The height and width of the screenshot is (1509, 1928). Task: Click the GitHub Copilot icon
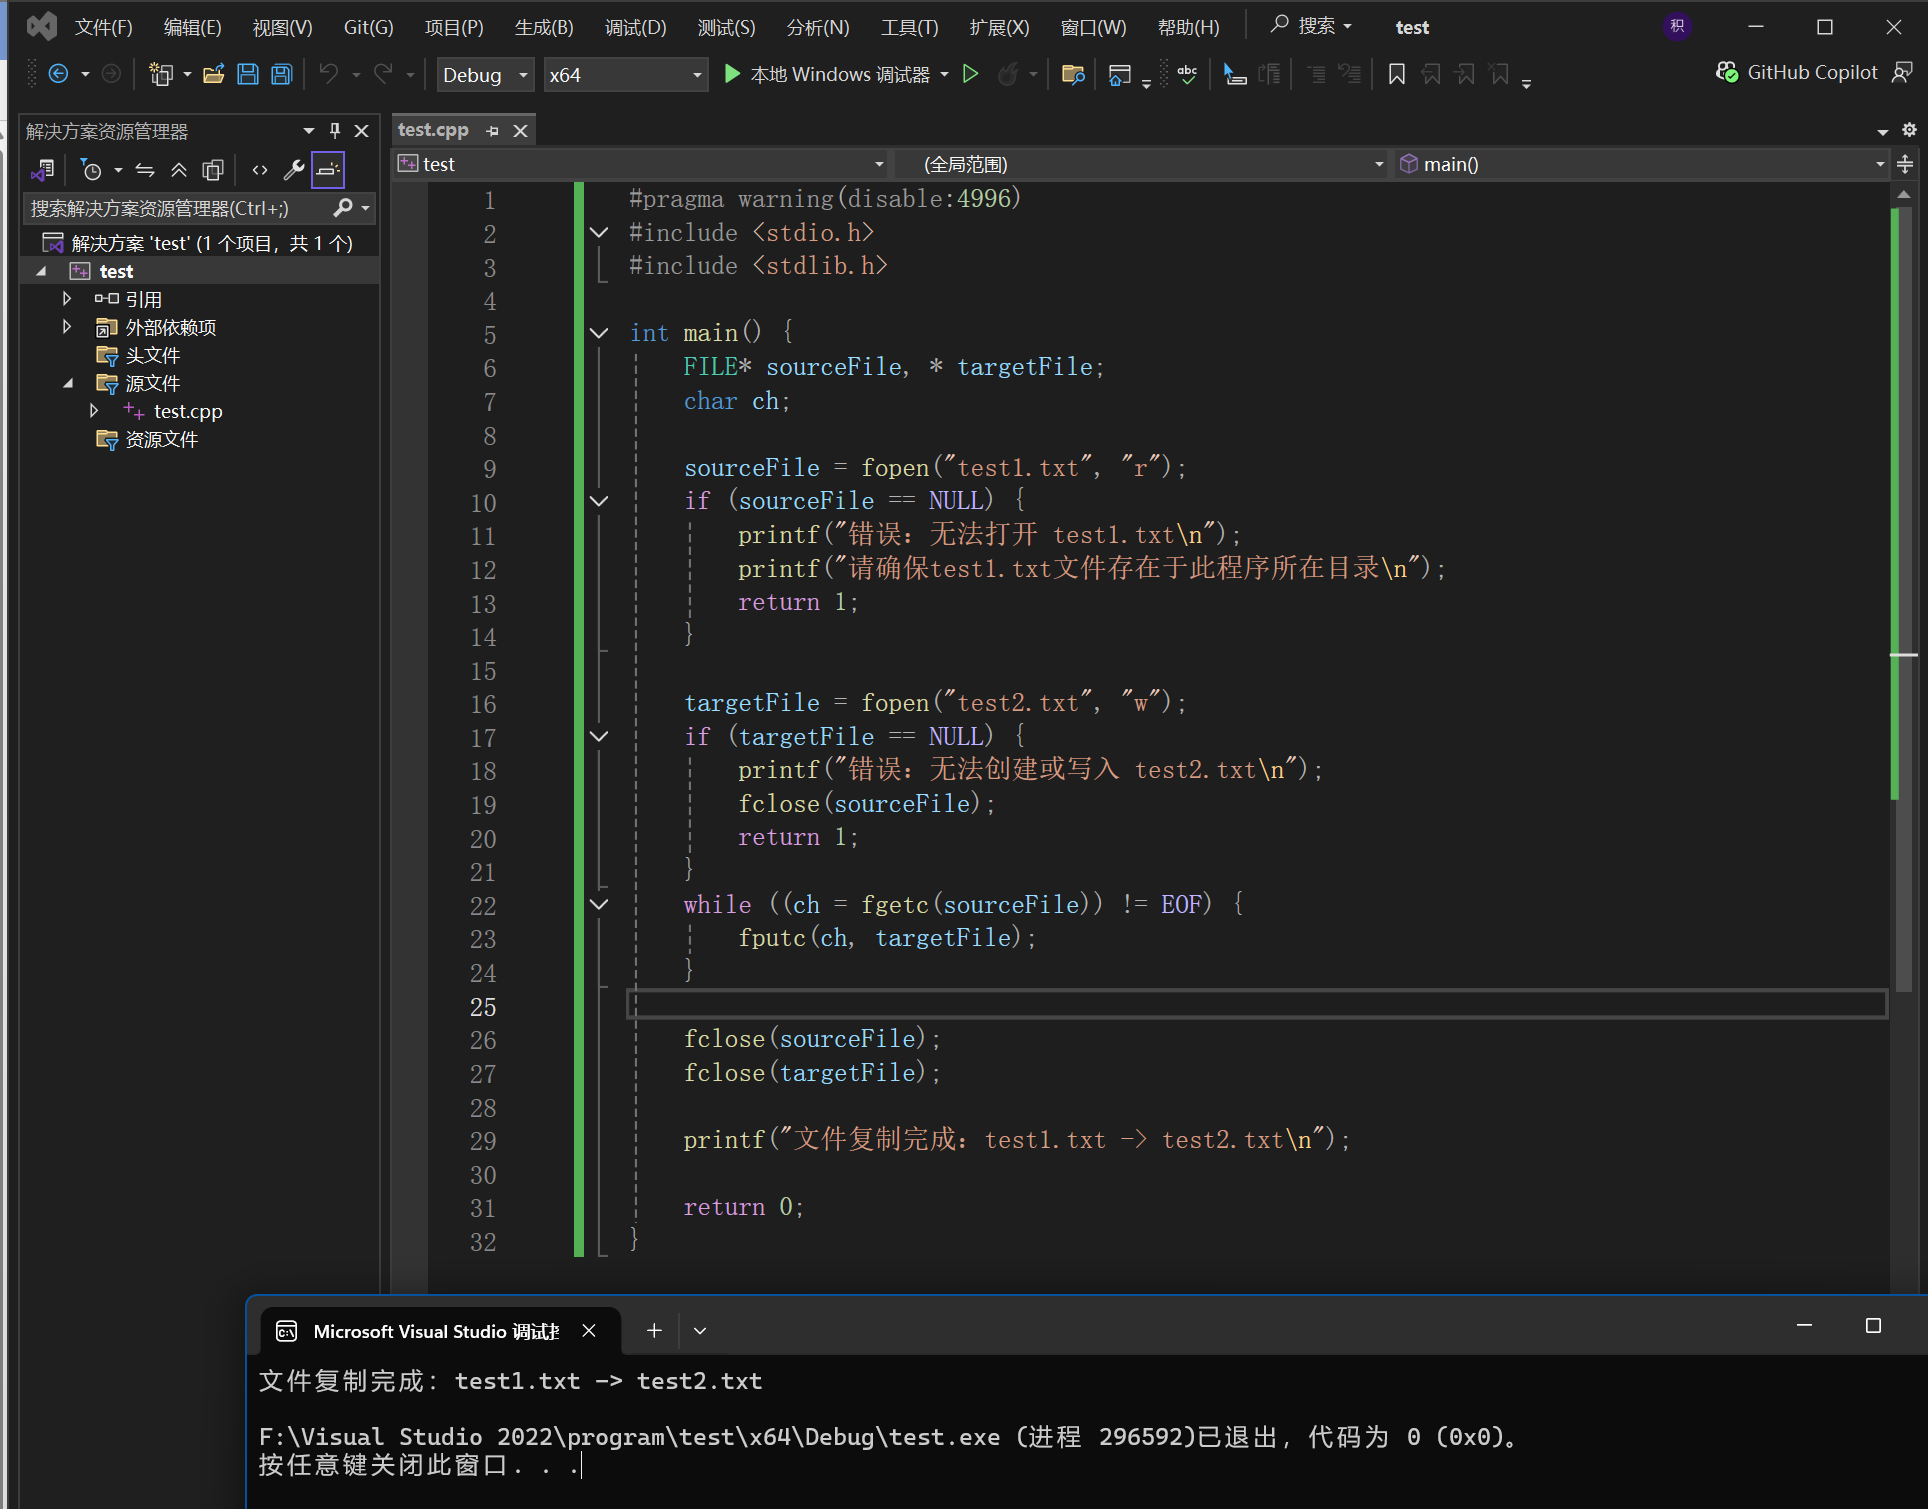1727,72
